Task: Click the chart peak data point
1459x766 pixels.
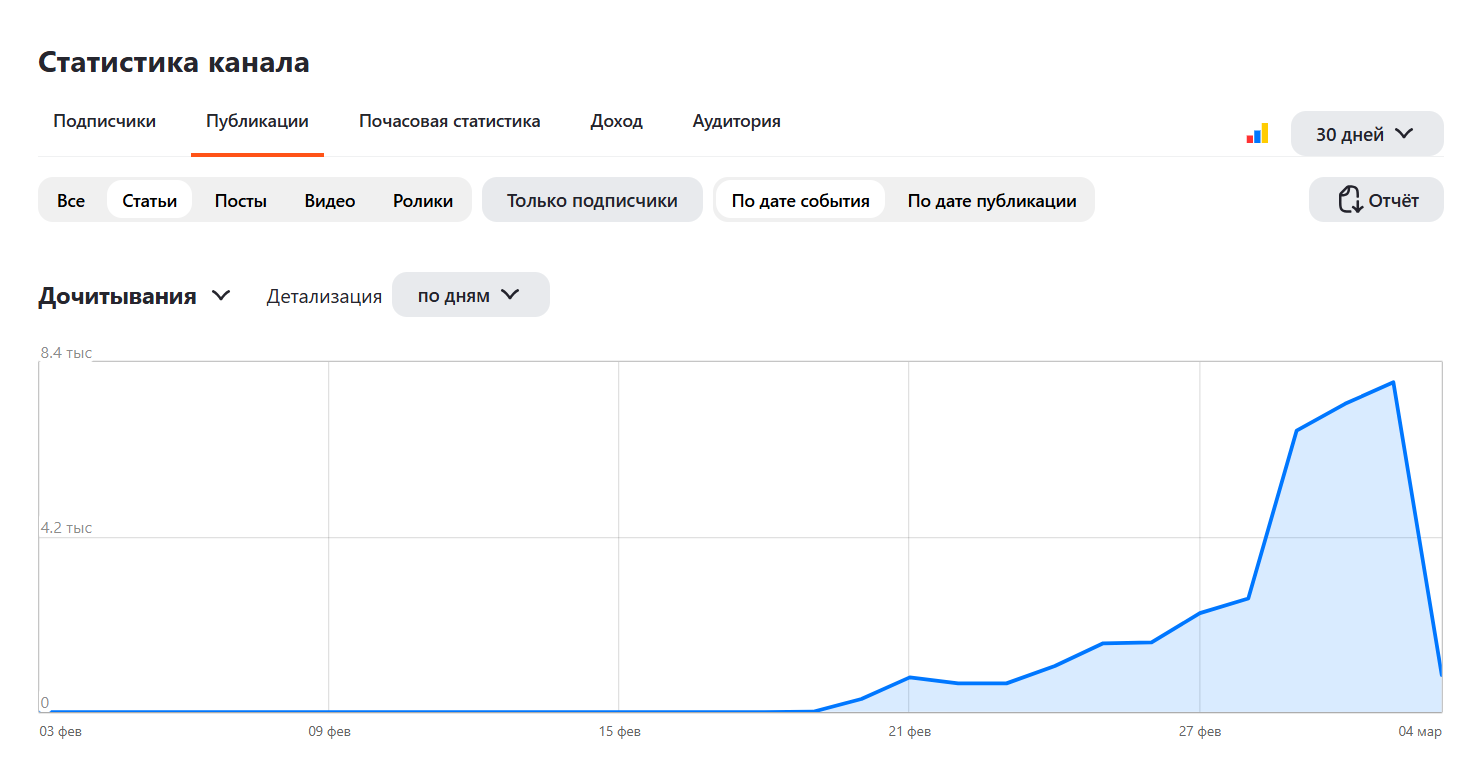Action: [1393, 382]
